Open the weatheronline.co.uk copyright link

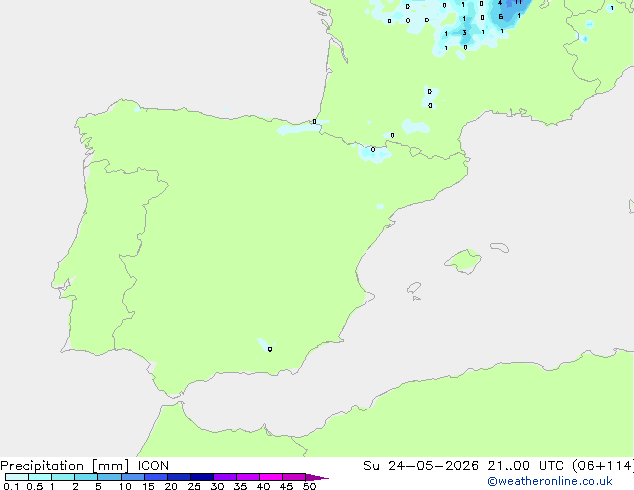(x=550, y=481)
